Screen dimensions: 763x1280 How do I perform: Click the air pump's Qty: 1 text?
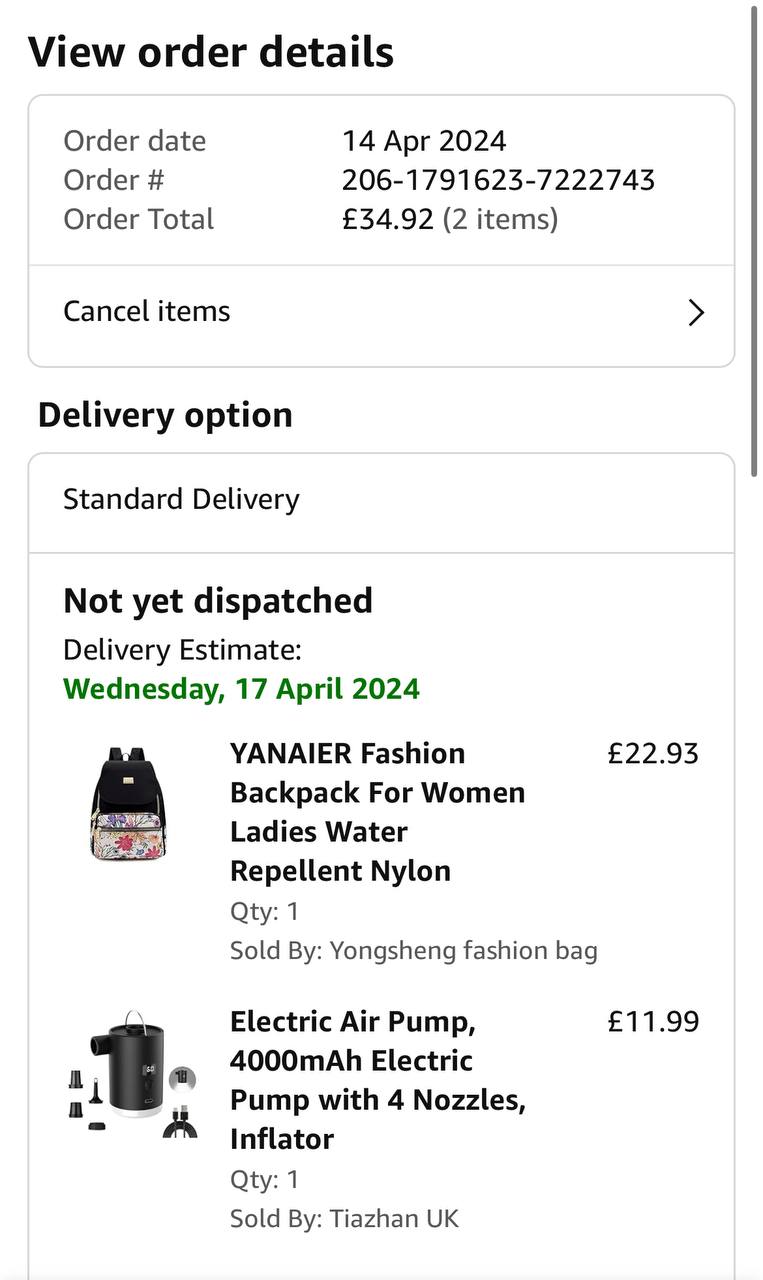coord(264,1179)
